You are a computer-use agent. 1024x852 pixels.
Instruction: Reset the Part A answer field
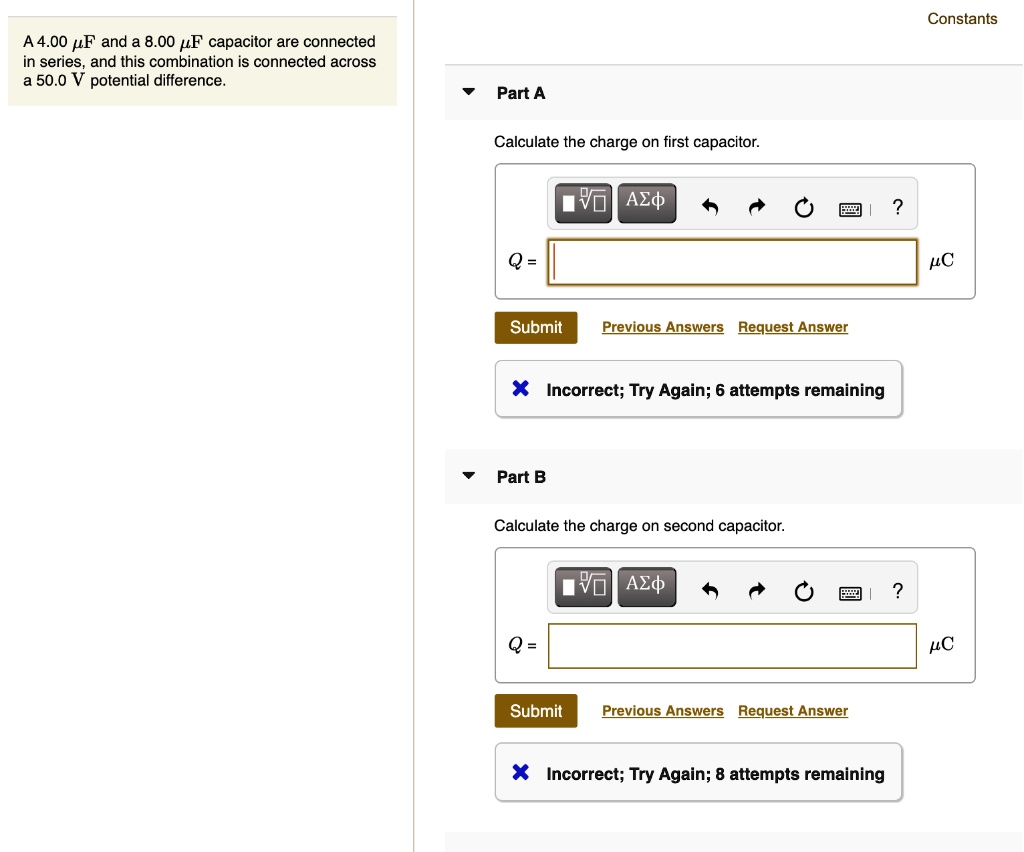pyautogui.click(x=803, y=208)
